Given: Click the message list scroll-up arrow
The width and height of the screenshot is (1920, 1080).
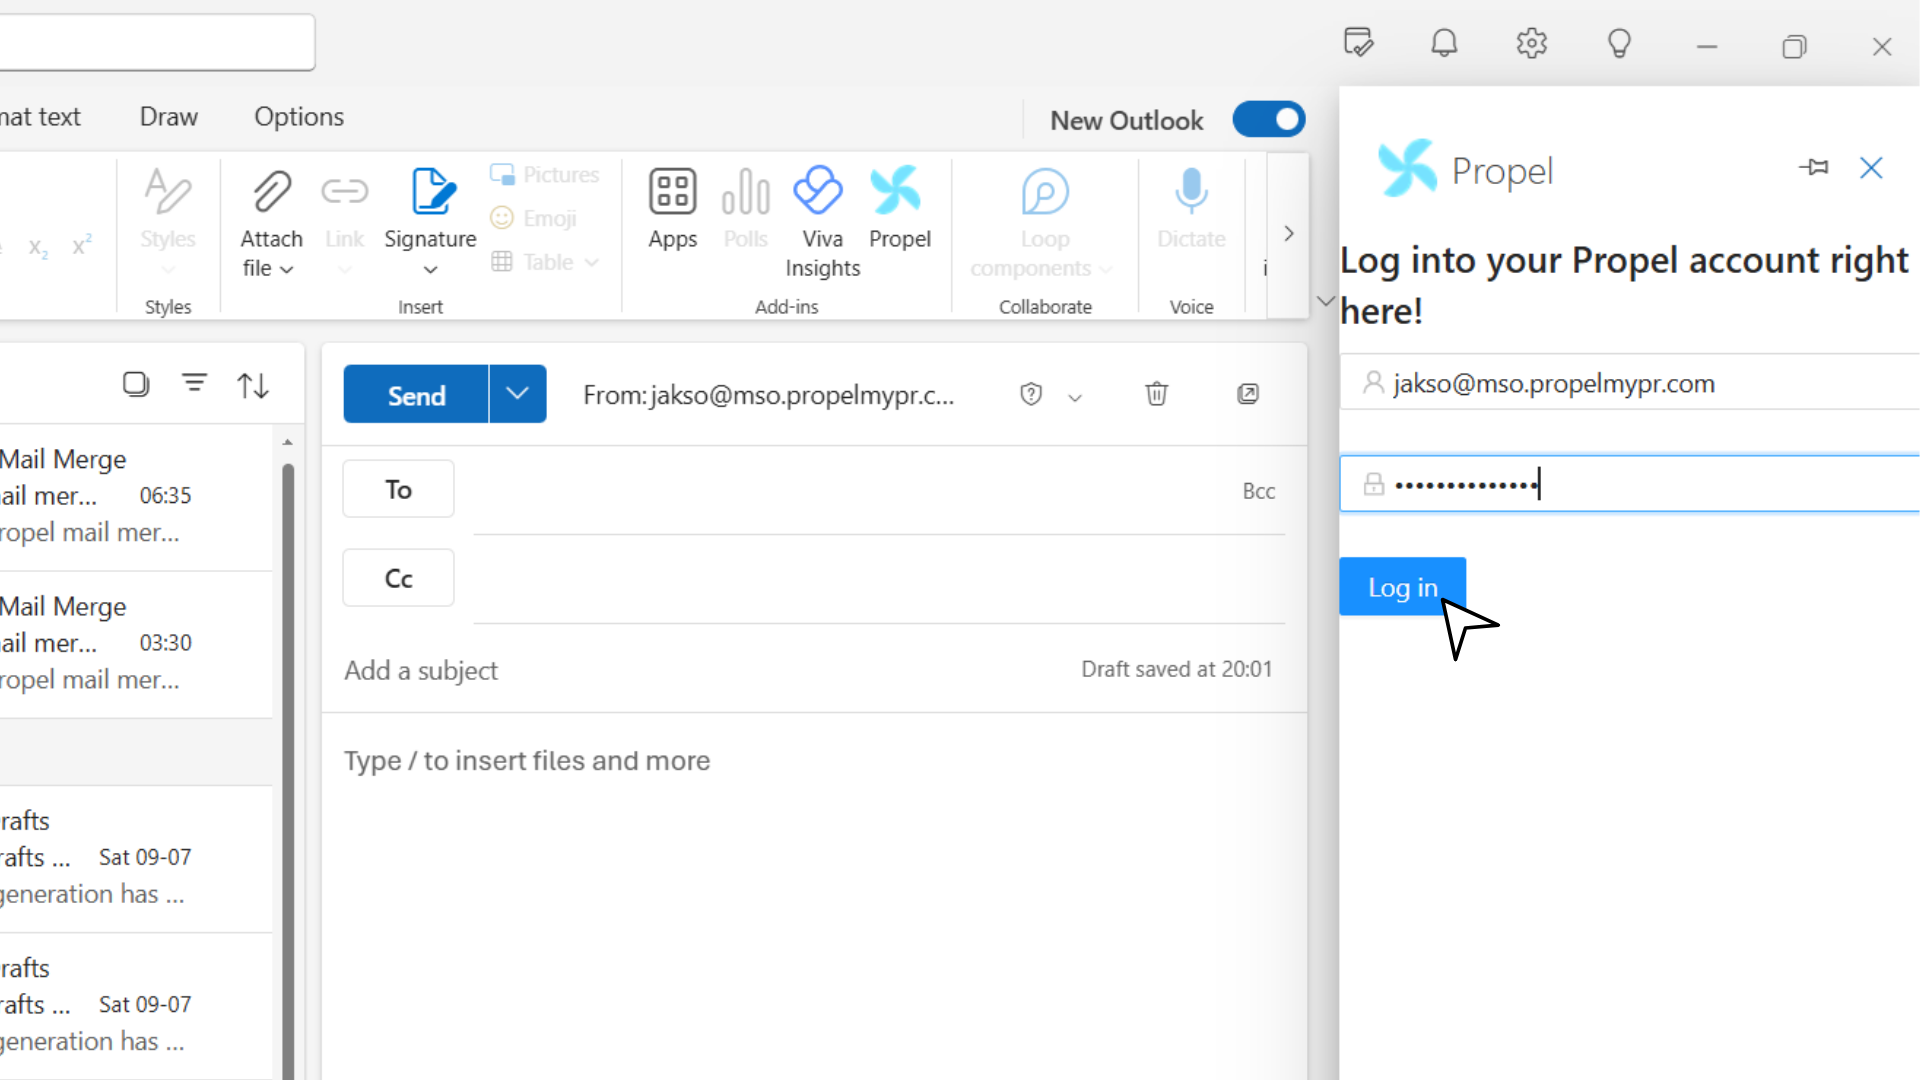Looking at the screenshot, I should coord(288,442).
